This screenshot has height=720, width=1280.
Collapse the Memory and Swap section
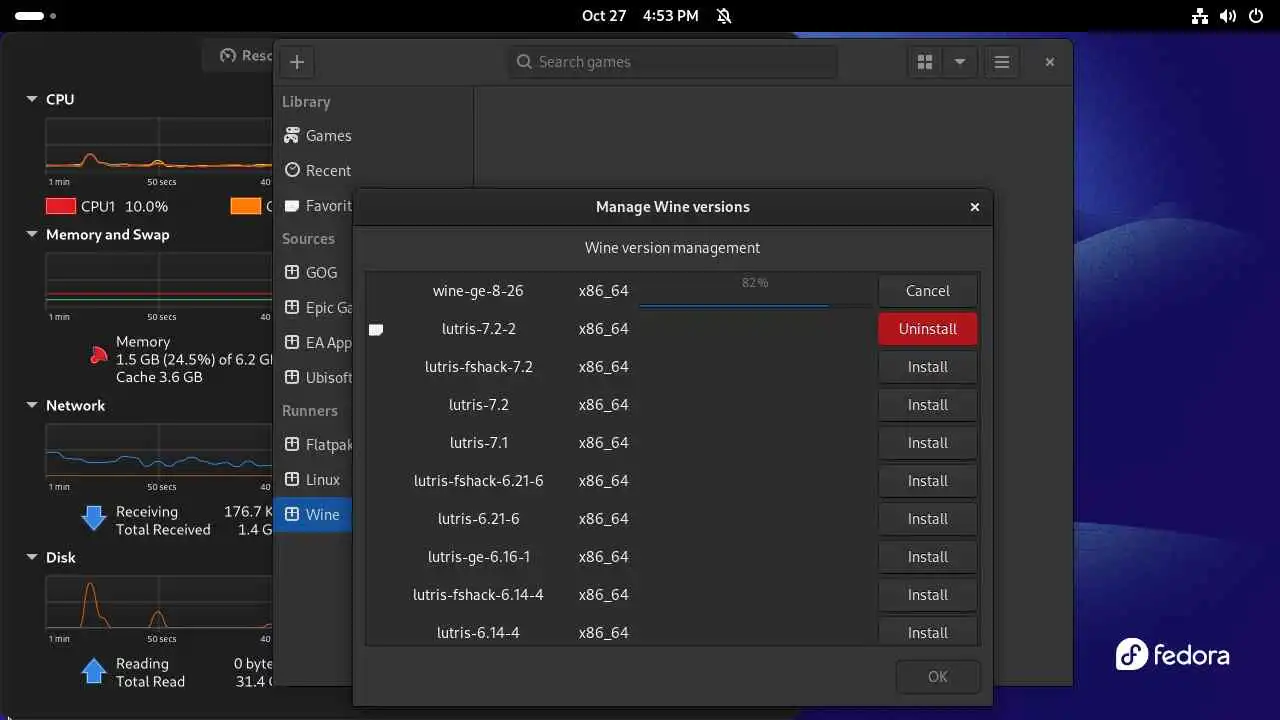[31, 235]
